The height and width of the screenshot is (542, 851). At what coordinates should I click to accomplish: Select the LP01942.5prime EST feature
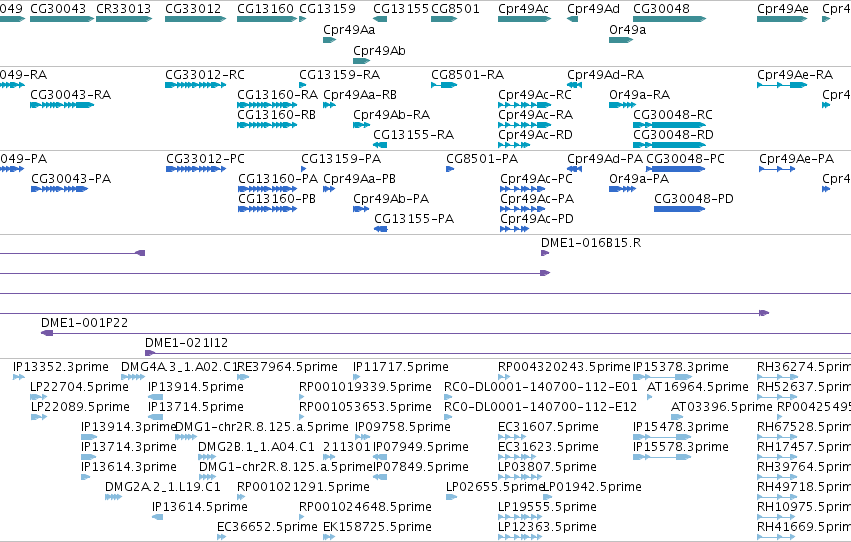[548, 496]
